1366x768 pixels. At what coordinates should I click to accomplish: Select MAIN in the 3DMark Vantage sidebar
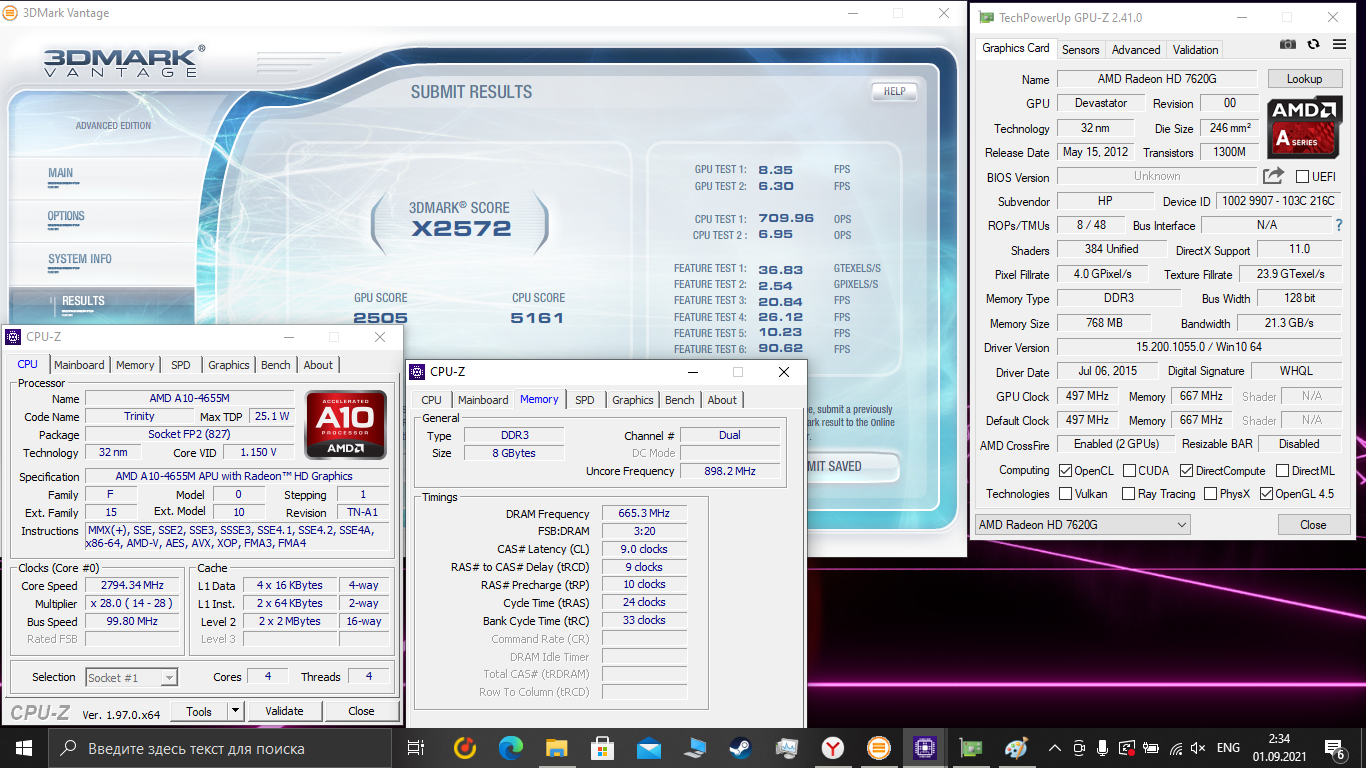point(60,173)
